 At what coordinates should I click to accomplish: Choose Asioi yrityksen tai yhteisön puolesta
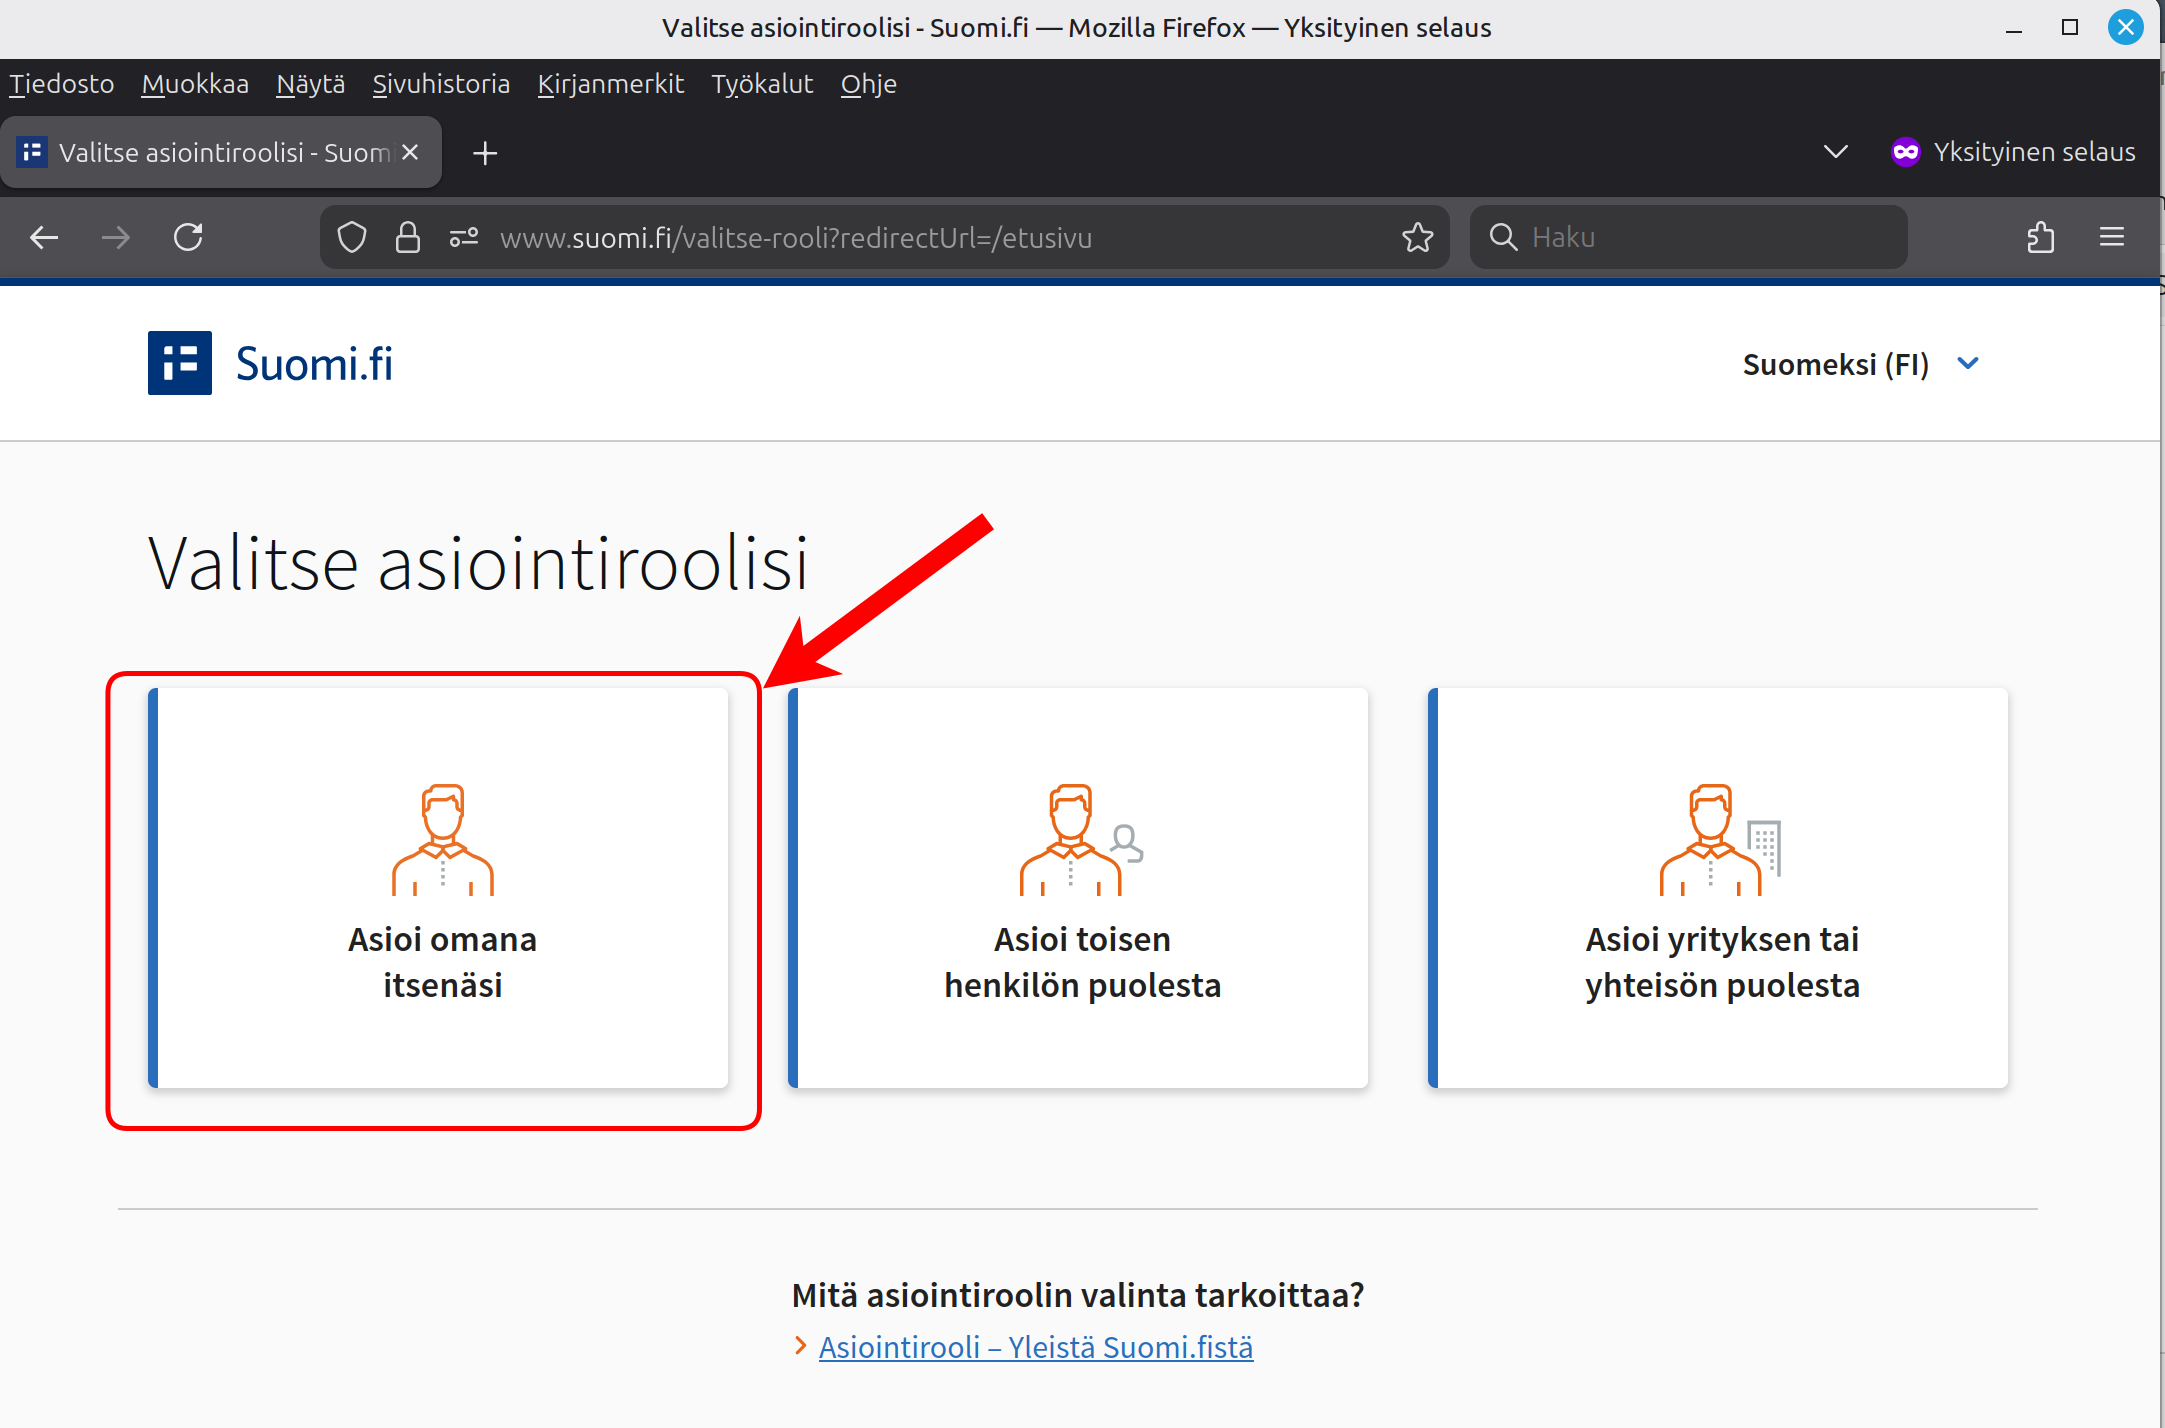coord(1721,888)
